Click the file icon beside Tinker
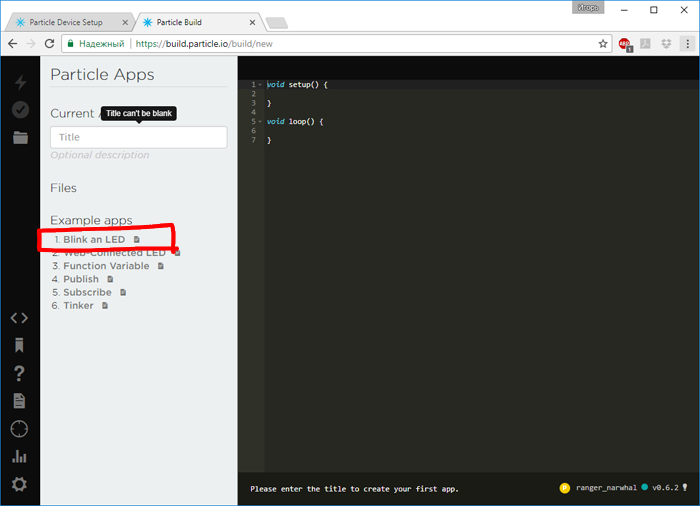This screenshot has width=700, height=506. coord(105,306)
